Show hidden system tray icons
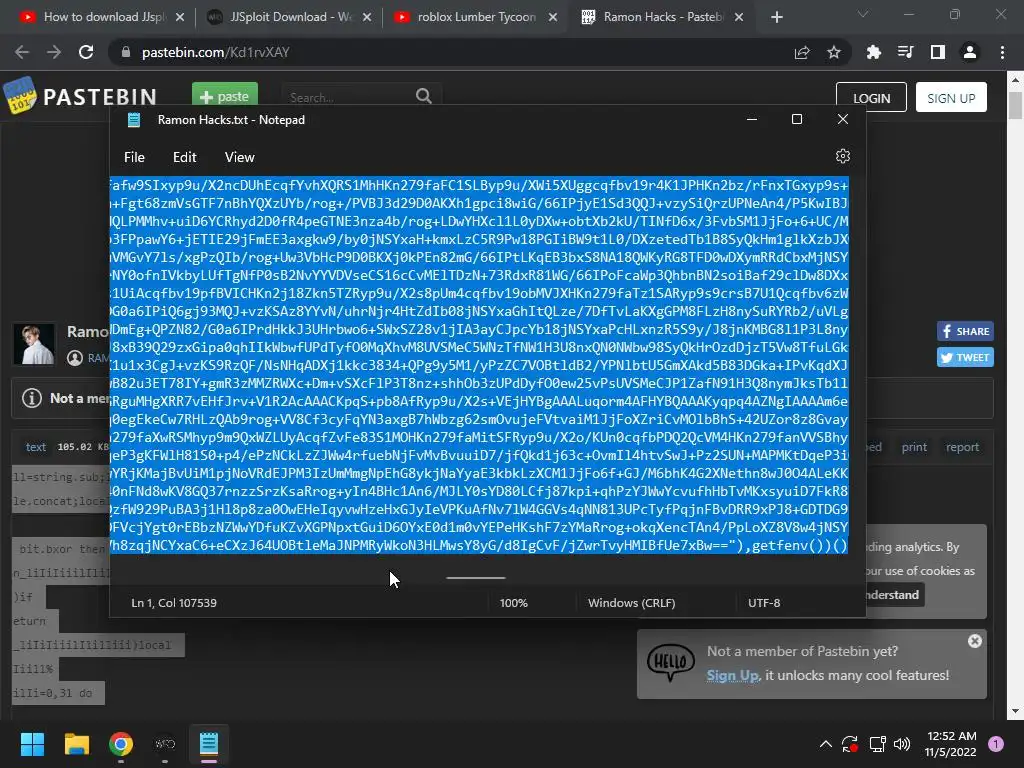 [825, 744]
